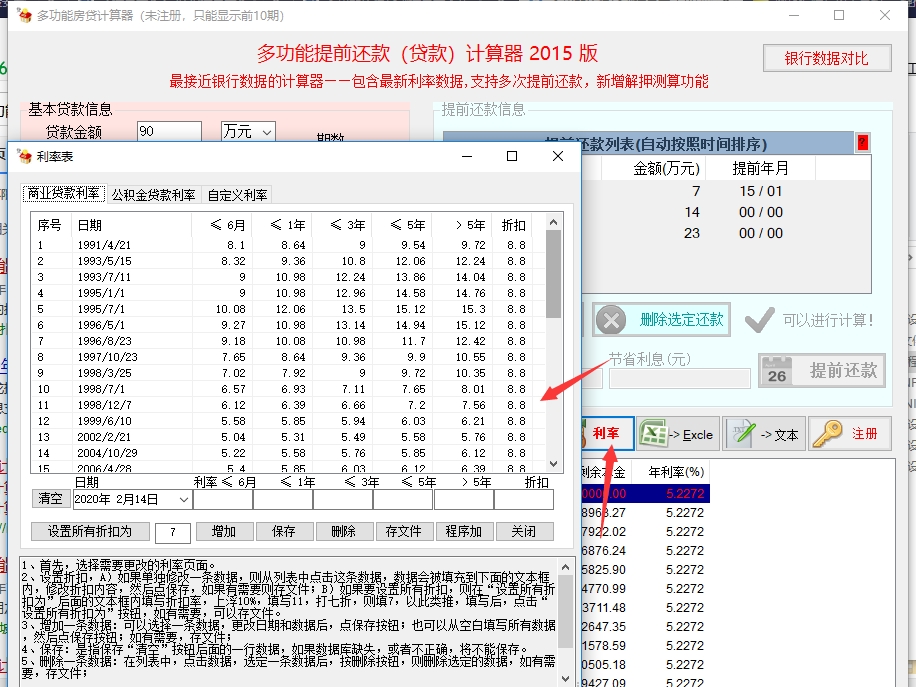916x687 pixels.
Task: Click the 关闭 button
Action: pyautogui.click(x=523, y=532)
